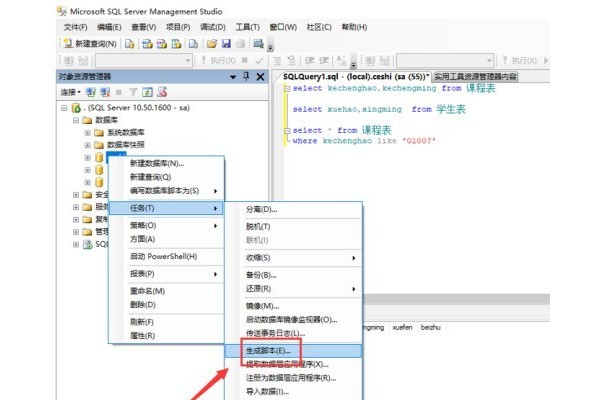Click the cancel query stop icon
The image size is (600, 400).
(245, 60)
